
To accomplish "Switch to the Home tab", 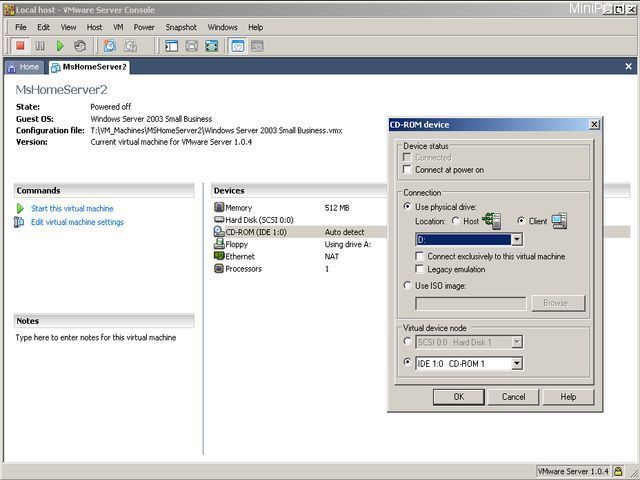I will 24,67.
